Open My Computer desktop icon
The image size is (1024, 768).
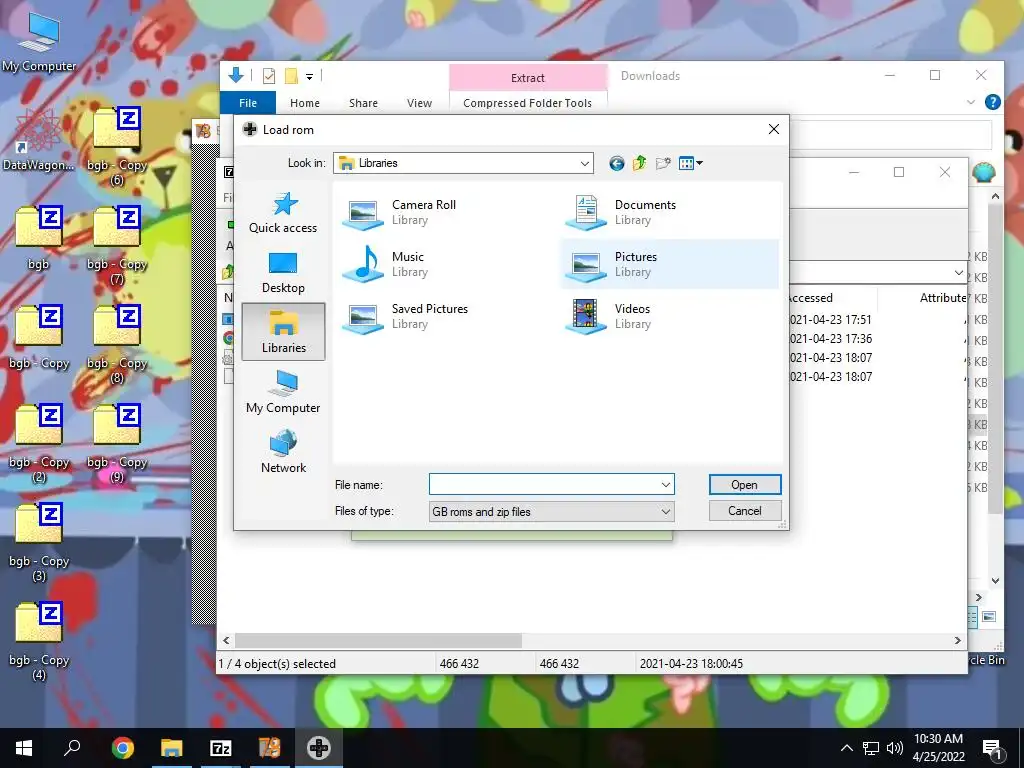pos(39,42)
